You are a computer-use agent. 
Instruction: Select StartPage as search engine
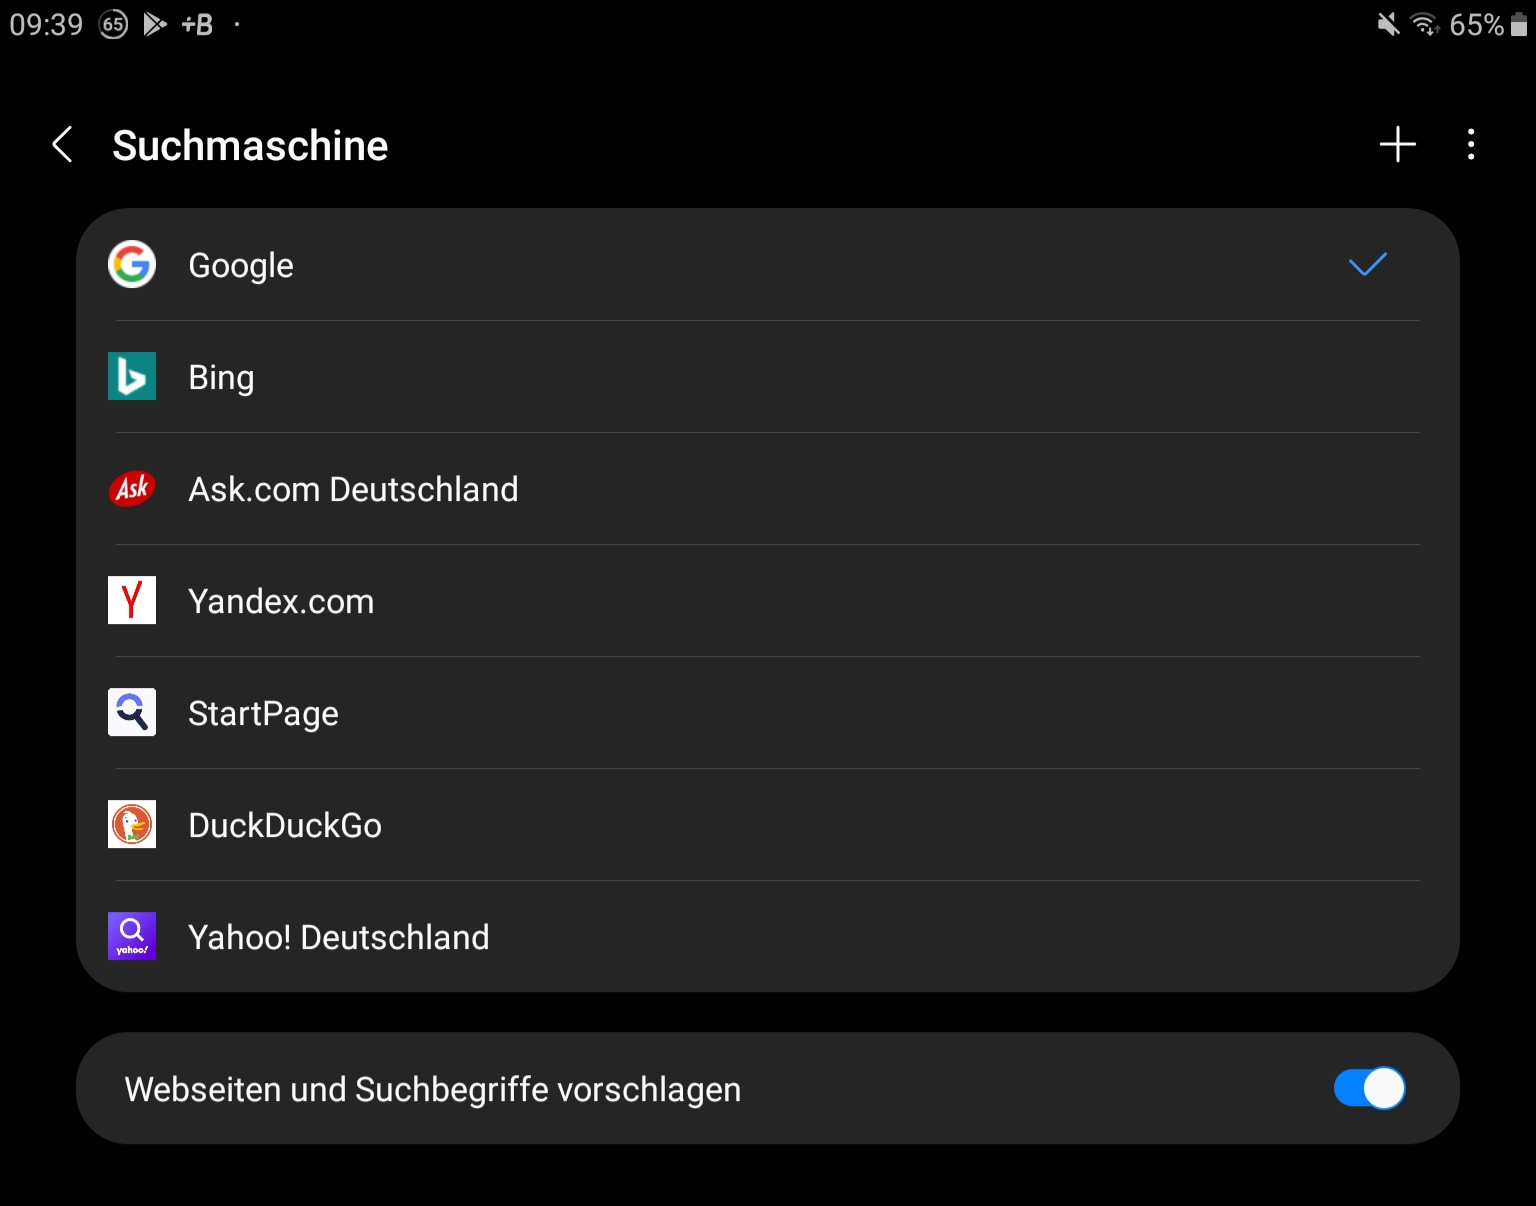(768, 713)
